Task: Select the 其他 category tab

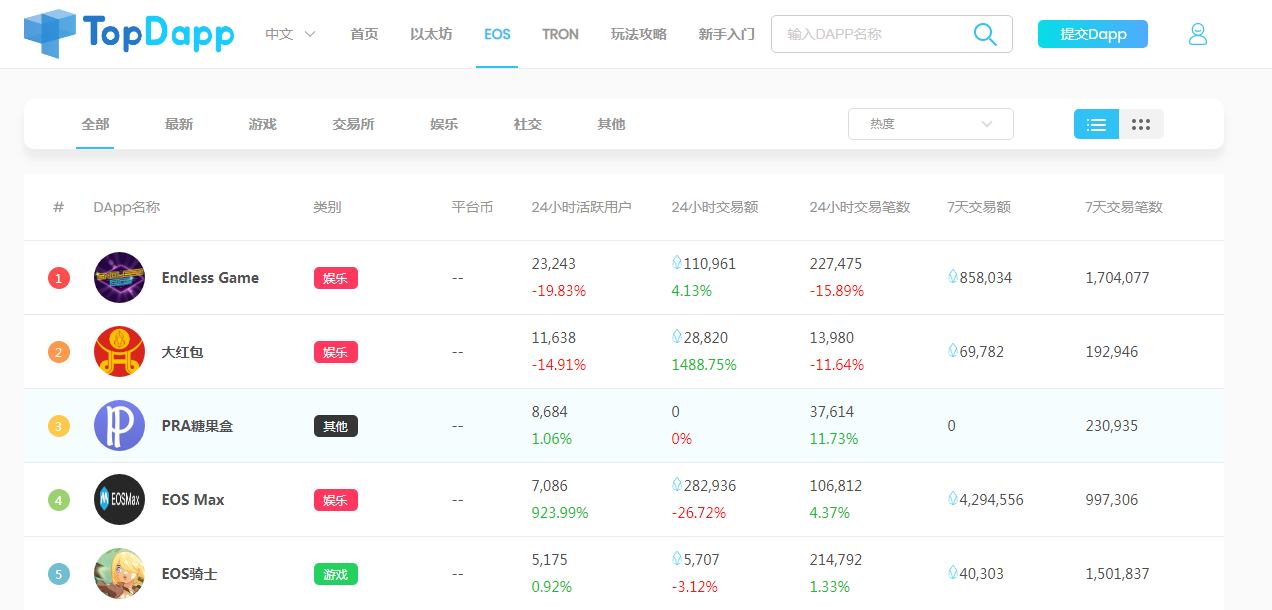Action: (x=611, y=124)
